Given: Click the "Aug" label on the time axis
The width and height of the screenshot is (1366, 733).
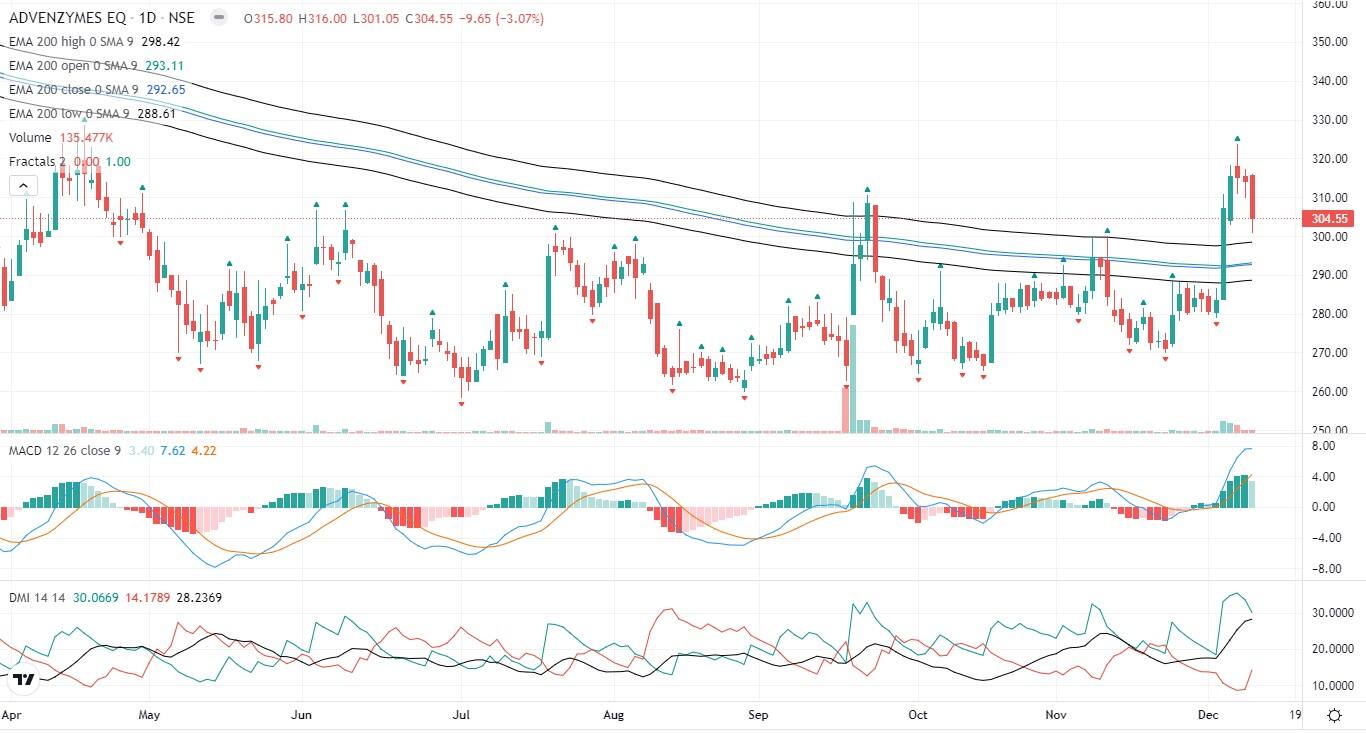Looking at the screenshot, I should pos(614,715).
